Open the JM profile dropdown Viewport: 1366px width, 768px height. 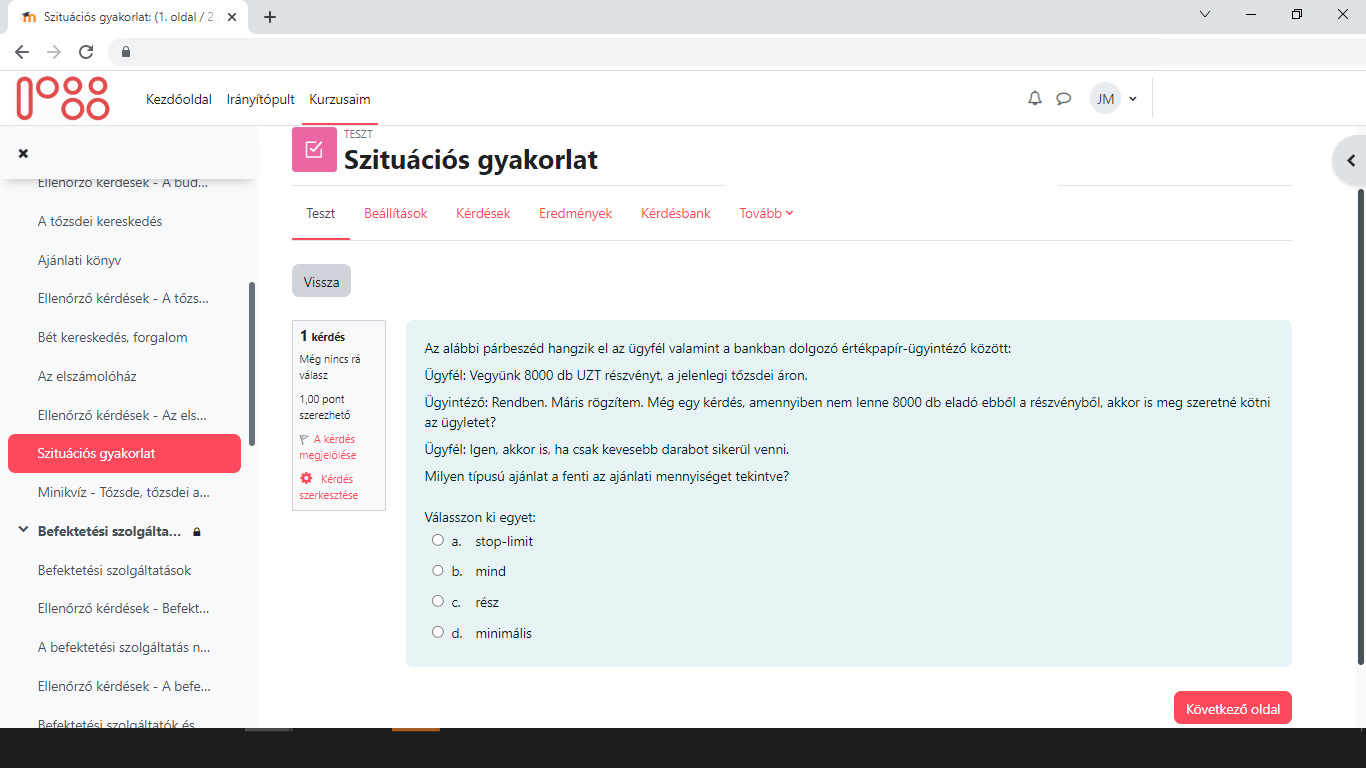point(1114,98)
